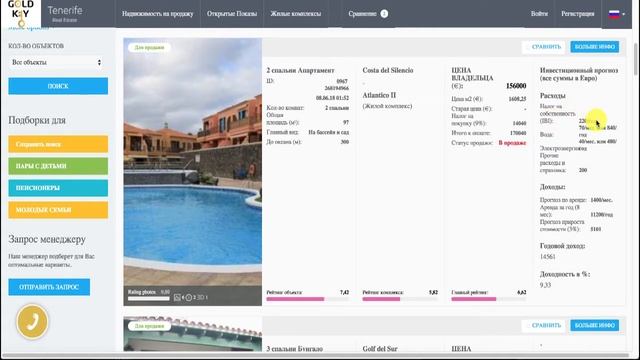This screenshot has width=640, height=360.
Task: Click the Инвестиционный прогноз heading
Action: click(x=579, y=74)
